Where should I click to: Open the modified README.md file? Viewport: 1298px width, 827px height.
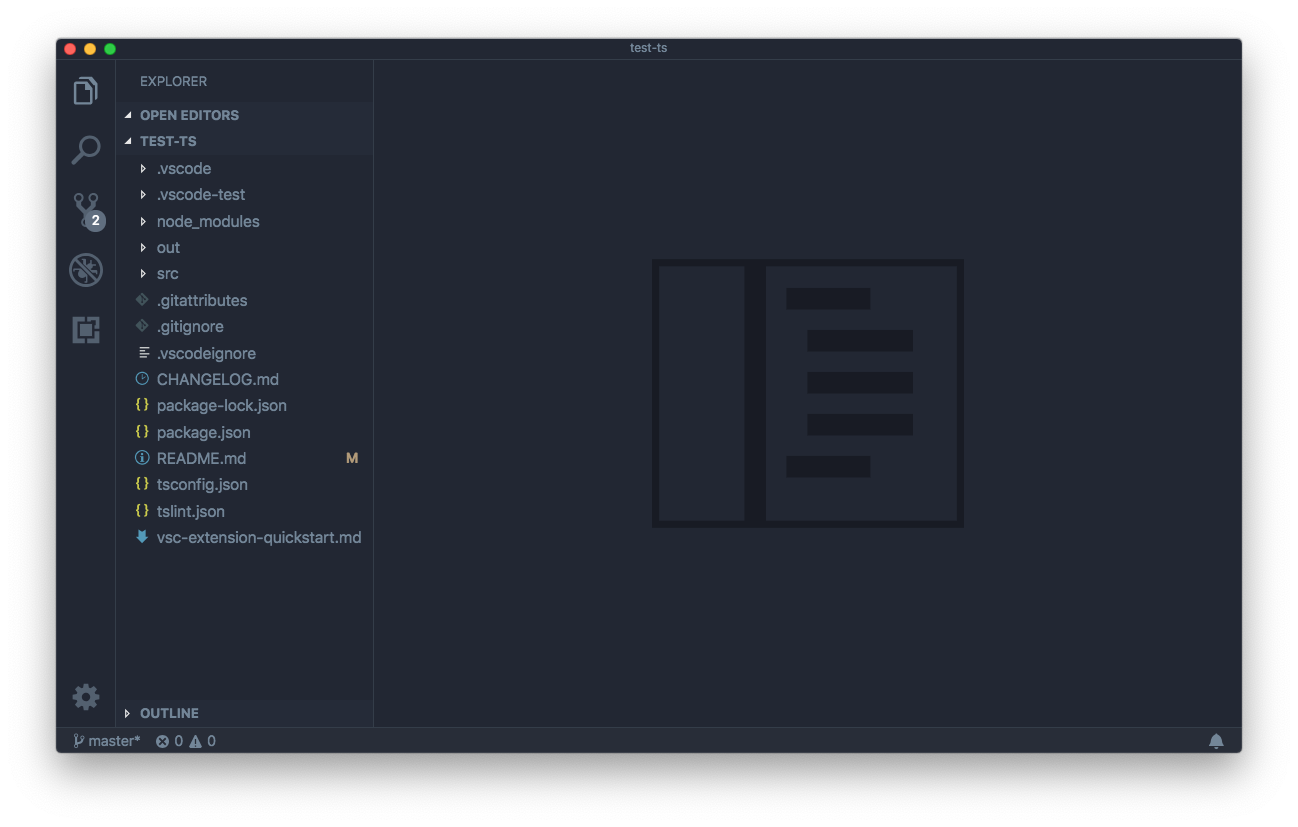244,458
